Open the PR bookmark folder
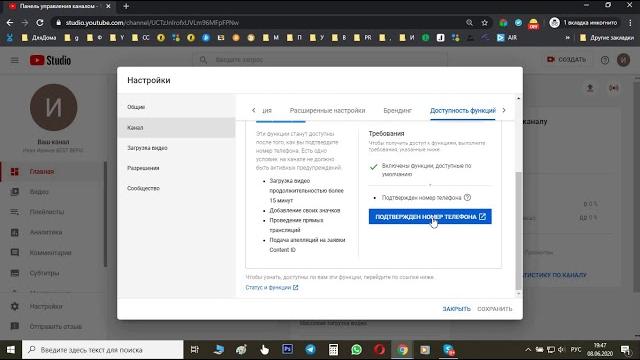This screenshot has width=640, height=360. pyautogui.click(x=362, y=38)
